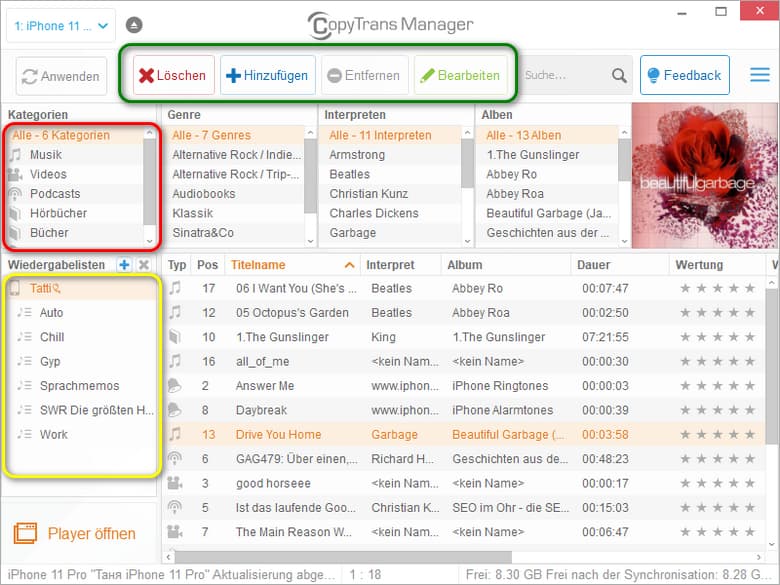Click the Typ column header
This screenshot has width=780, height=585.
point(177,265)
